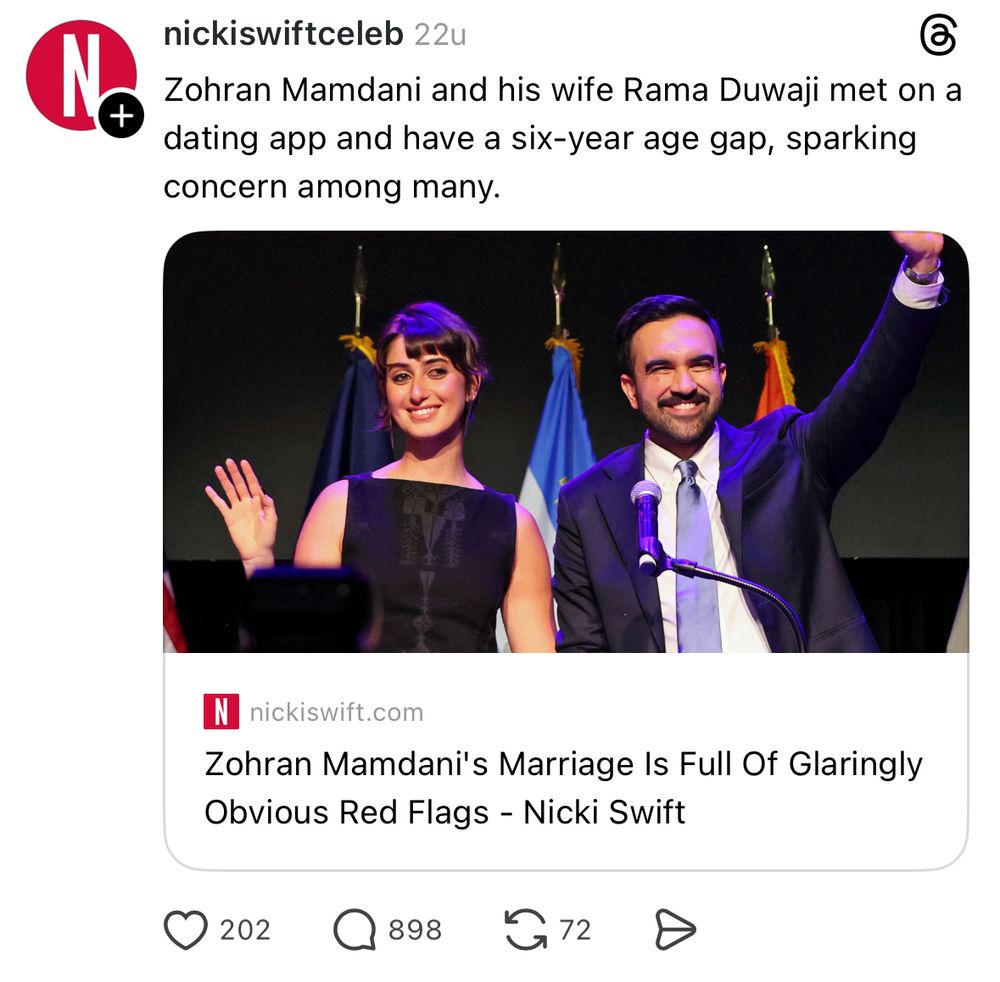Click the 22u post timestamp
Screen dimensions: 1000x982
[x=440, y=35]
